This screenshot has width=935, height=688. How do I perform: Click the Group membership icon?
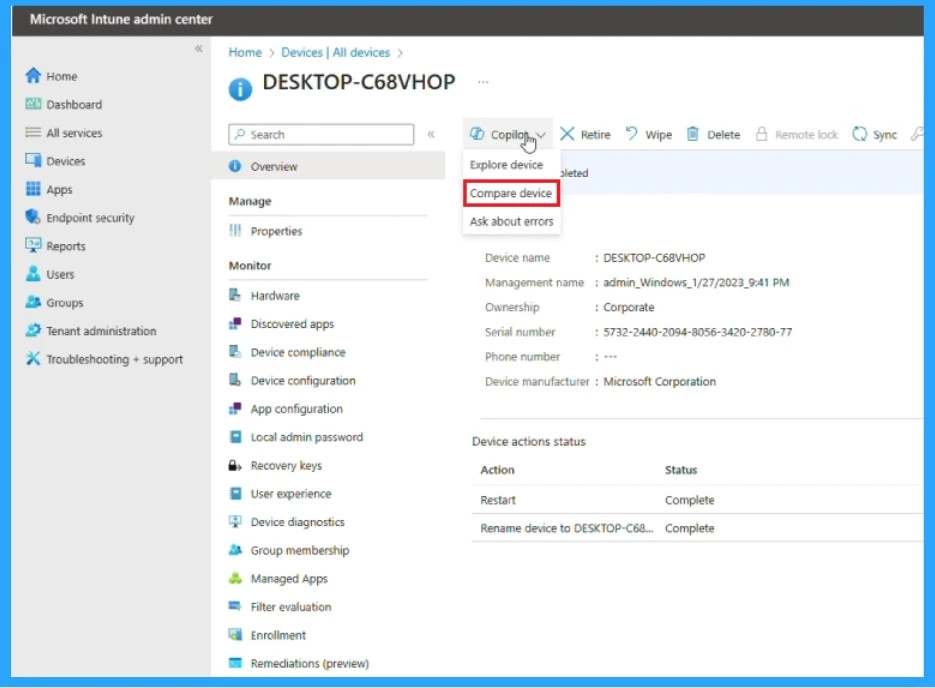tap(236, 550)
